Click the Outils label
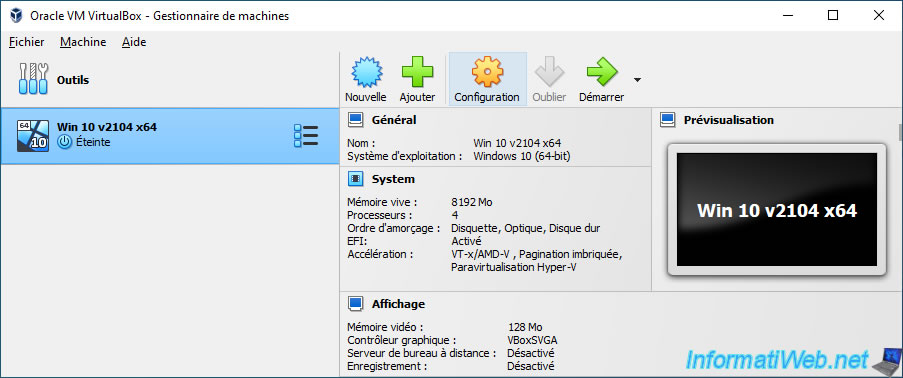The width and height of the screenshot is (903, 378). click(x=73, y=80)
